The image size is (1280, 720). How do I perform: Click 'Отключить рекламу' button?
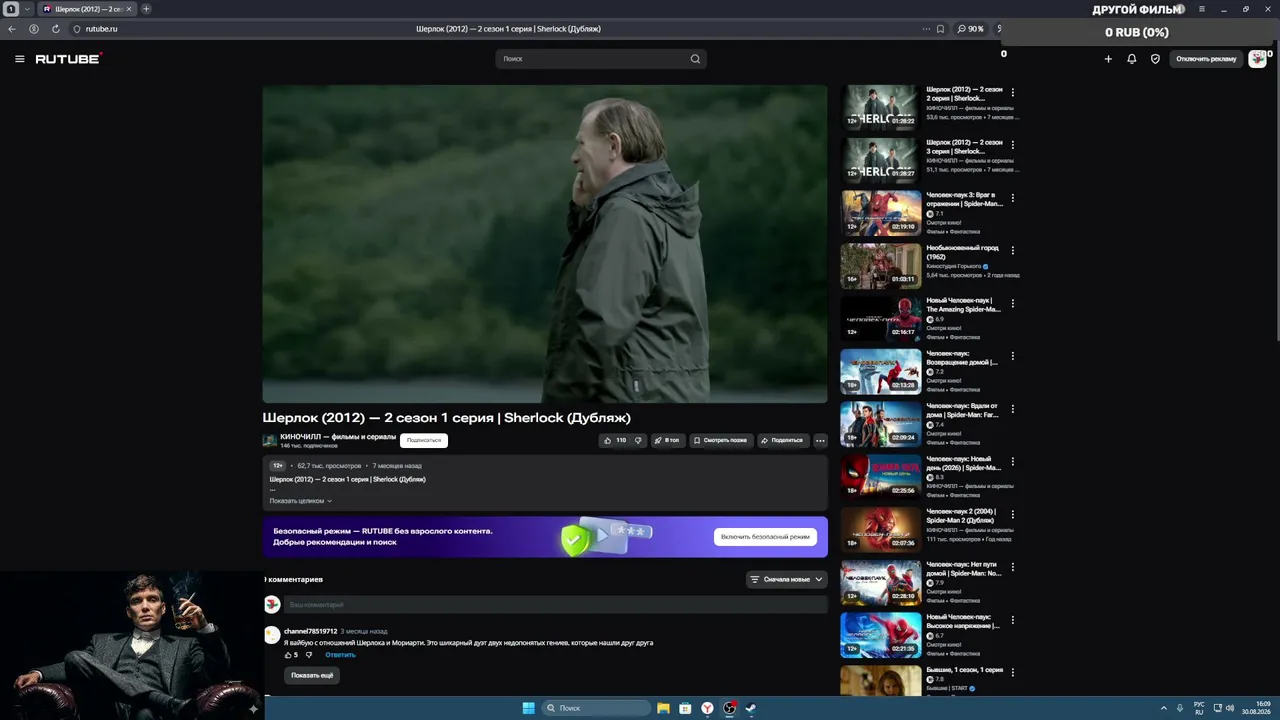[1206, 59]
